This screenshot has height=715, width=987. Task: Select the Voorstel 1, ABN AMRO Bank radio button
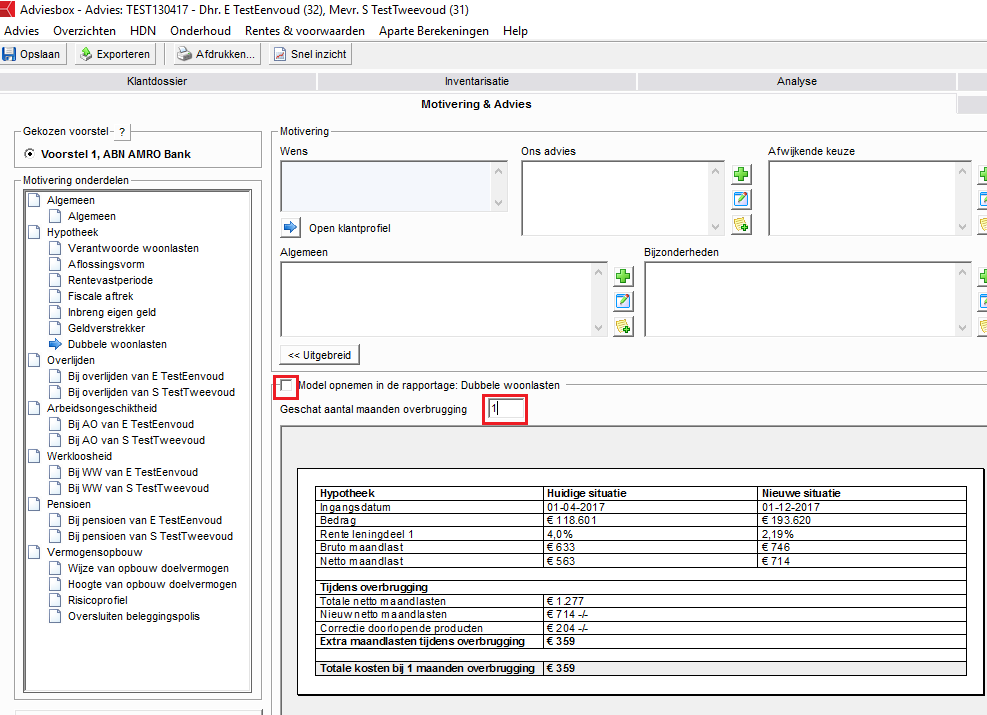29,154
